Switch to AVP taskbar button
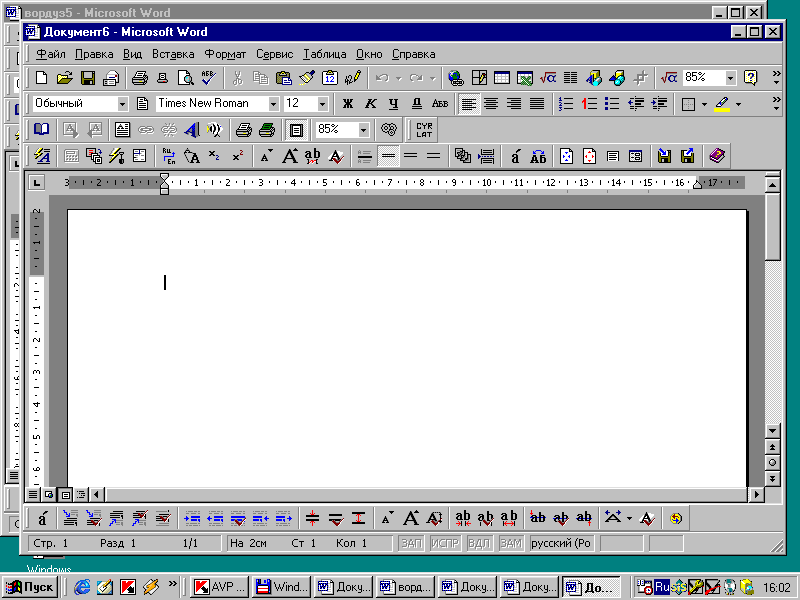This screenshot has width=800, height=600. pyautogui.click(x=220, y=587)
